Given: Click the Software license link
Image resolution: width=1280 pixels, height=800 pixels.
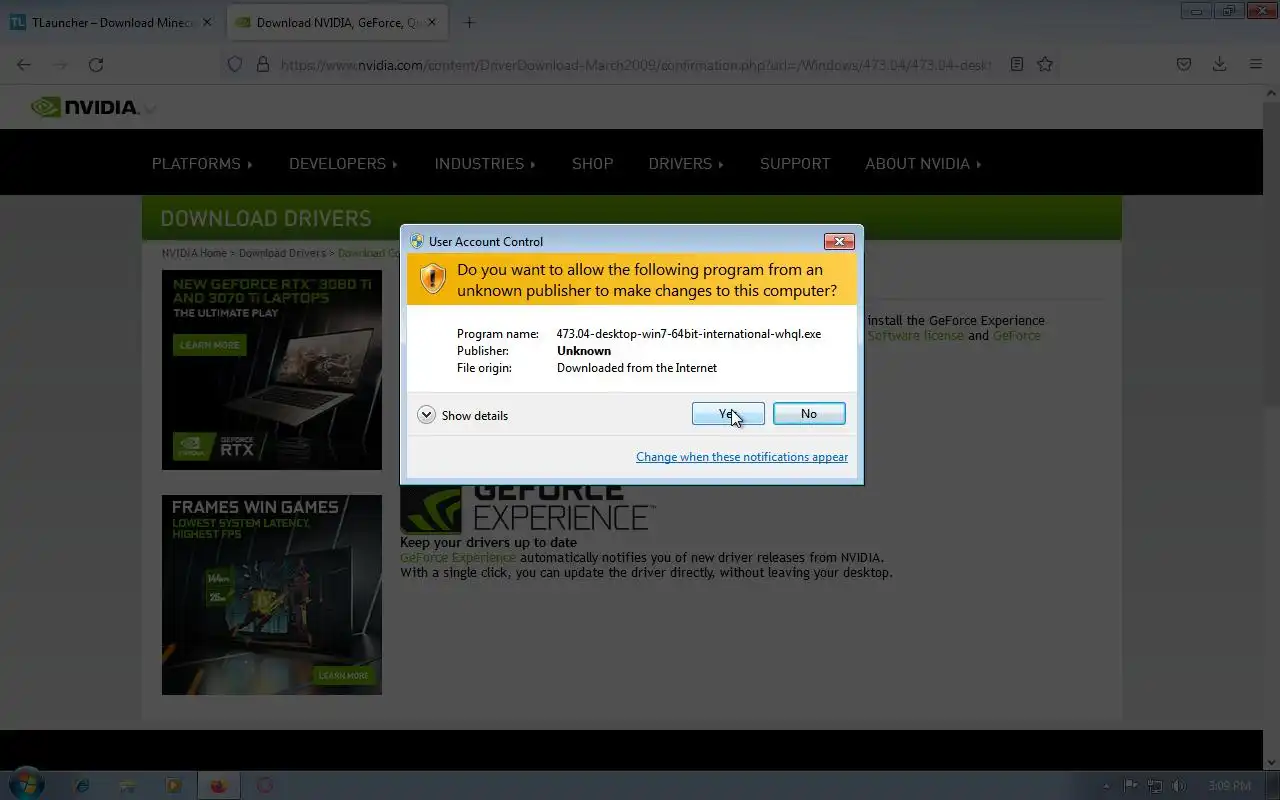Looking at the screenshot, I should pos(916,336).
